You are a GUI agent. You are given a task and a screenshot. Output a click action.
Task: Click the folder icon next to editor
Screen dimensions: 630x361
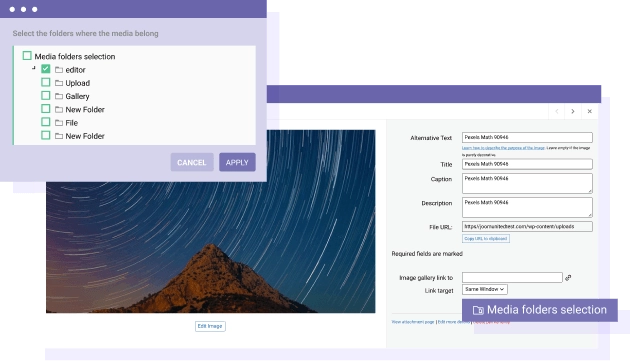[x=59, y=70]
